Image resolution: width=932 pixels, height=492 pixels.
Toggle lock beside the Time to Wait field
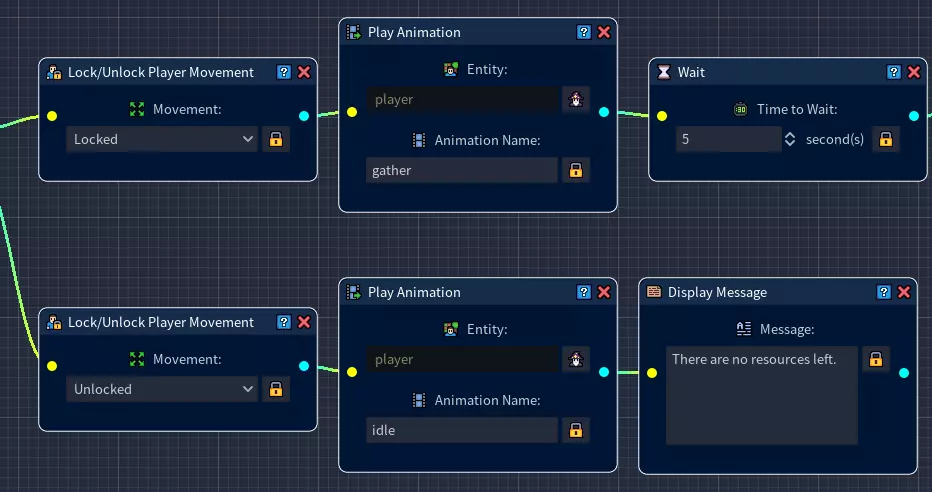click(x=886, y=139)
